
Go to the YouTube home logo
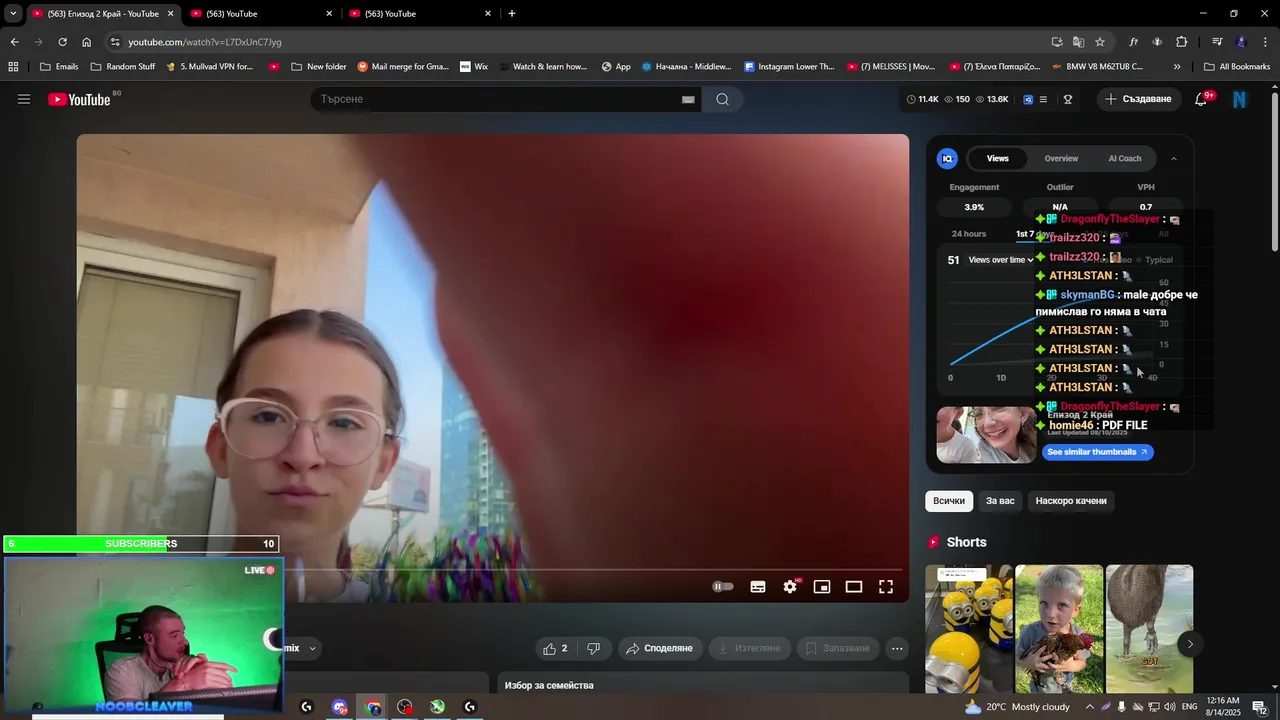point(79,99)
